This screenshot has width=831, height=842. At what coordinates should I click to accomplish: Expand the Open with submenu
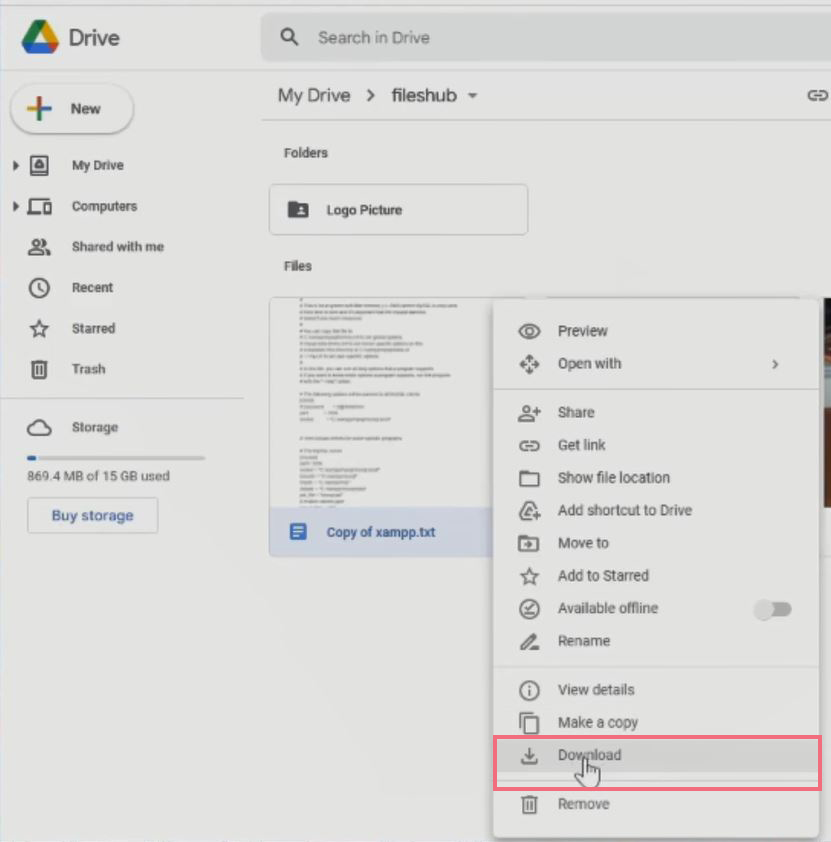774,364
